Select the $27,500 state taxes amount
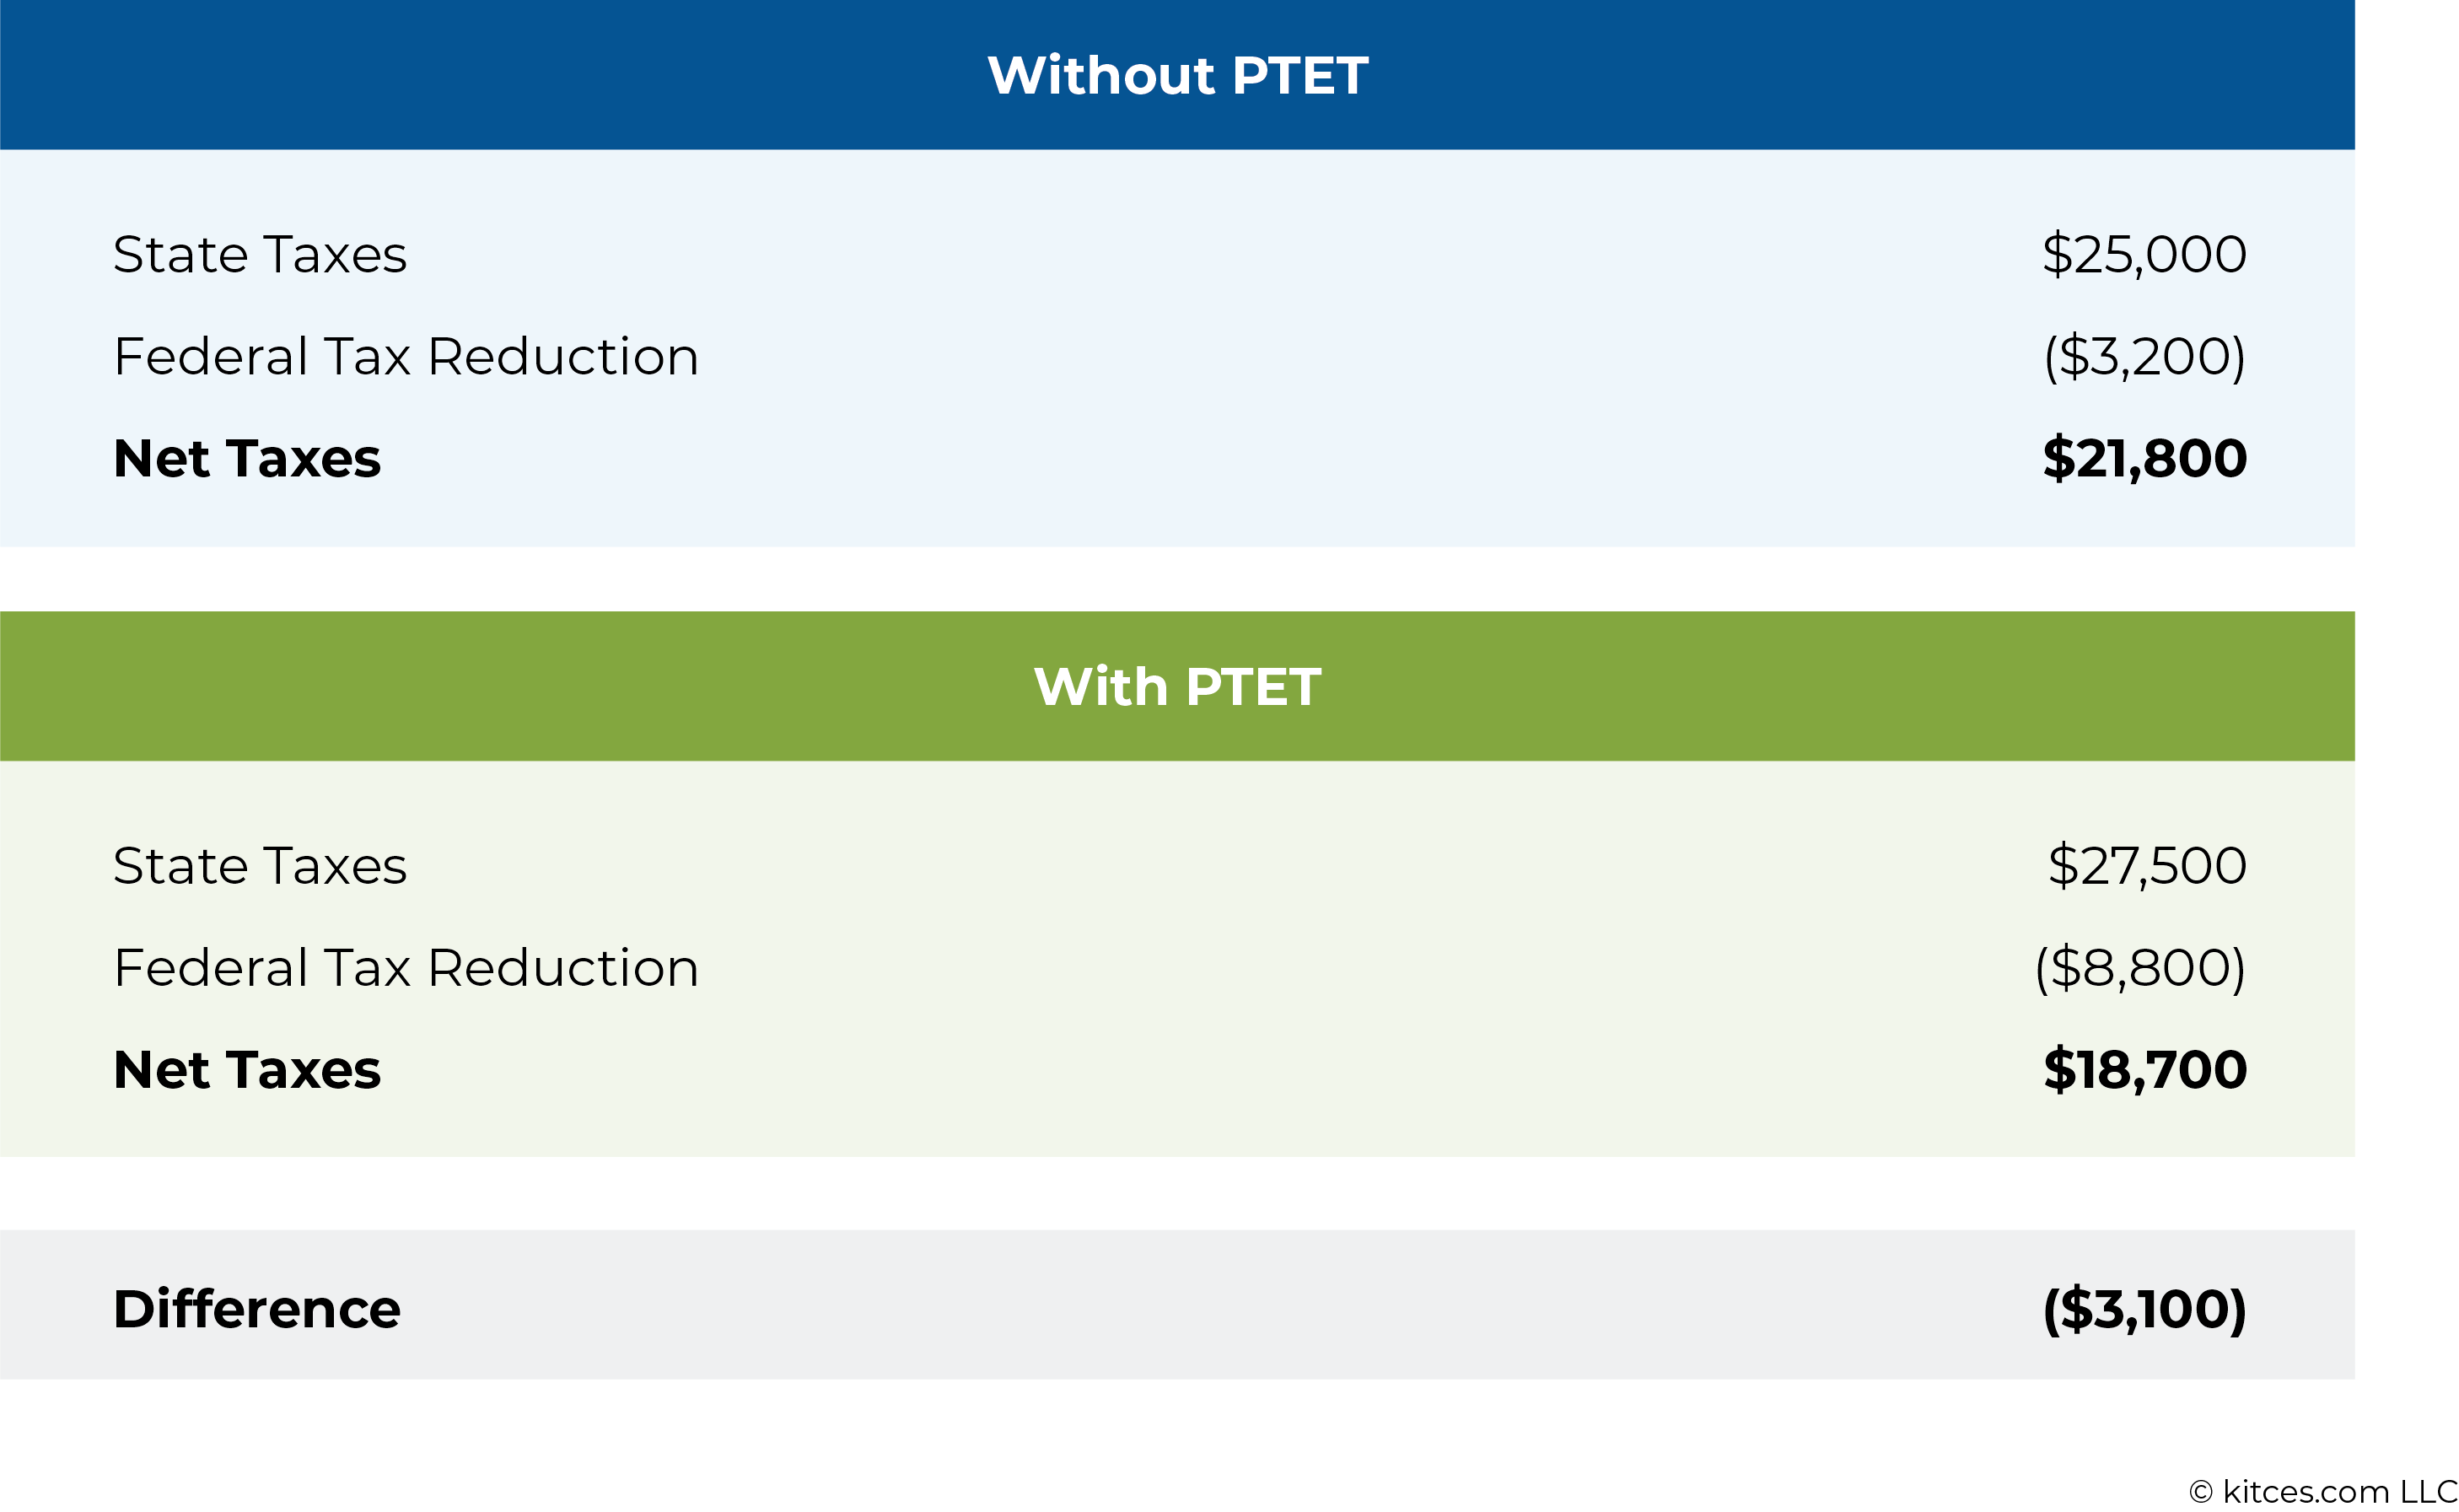The height and width of the screenshot is (1512, 2459). (x=2147, y=866)
